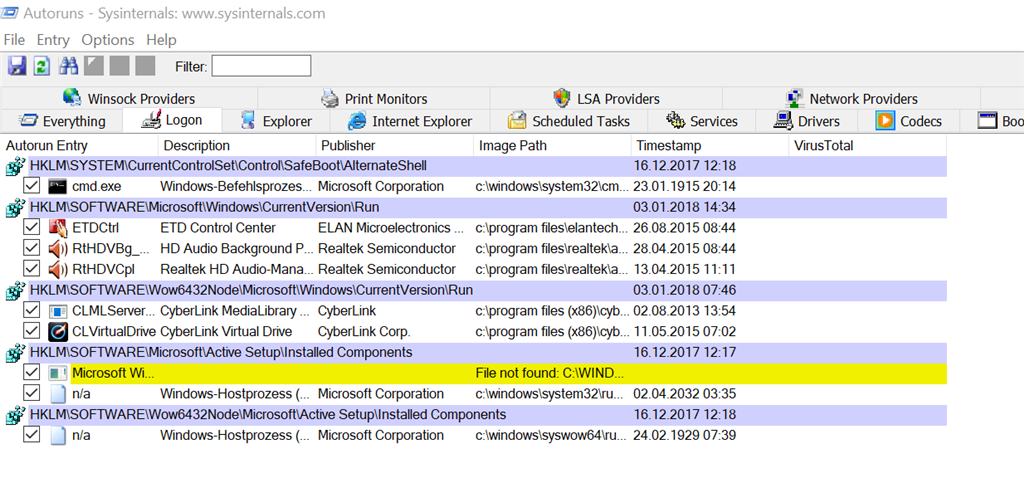Click the registry icon beside SafeBoot\AlternateShell key
Screen dimensions: 1024x502
tap(15, 166)
